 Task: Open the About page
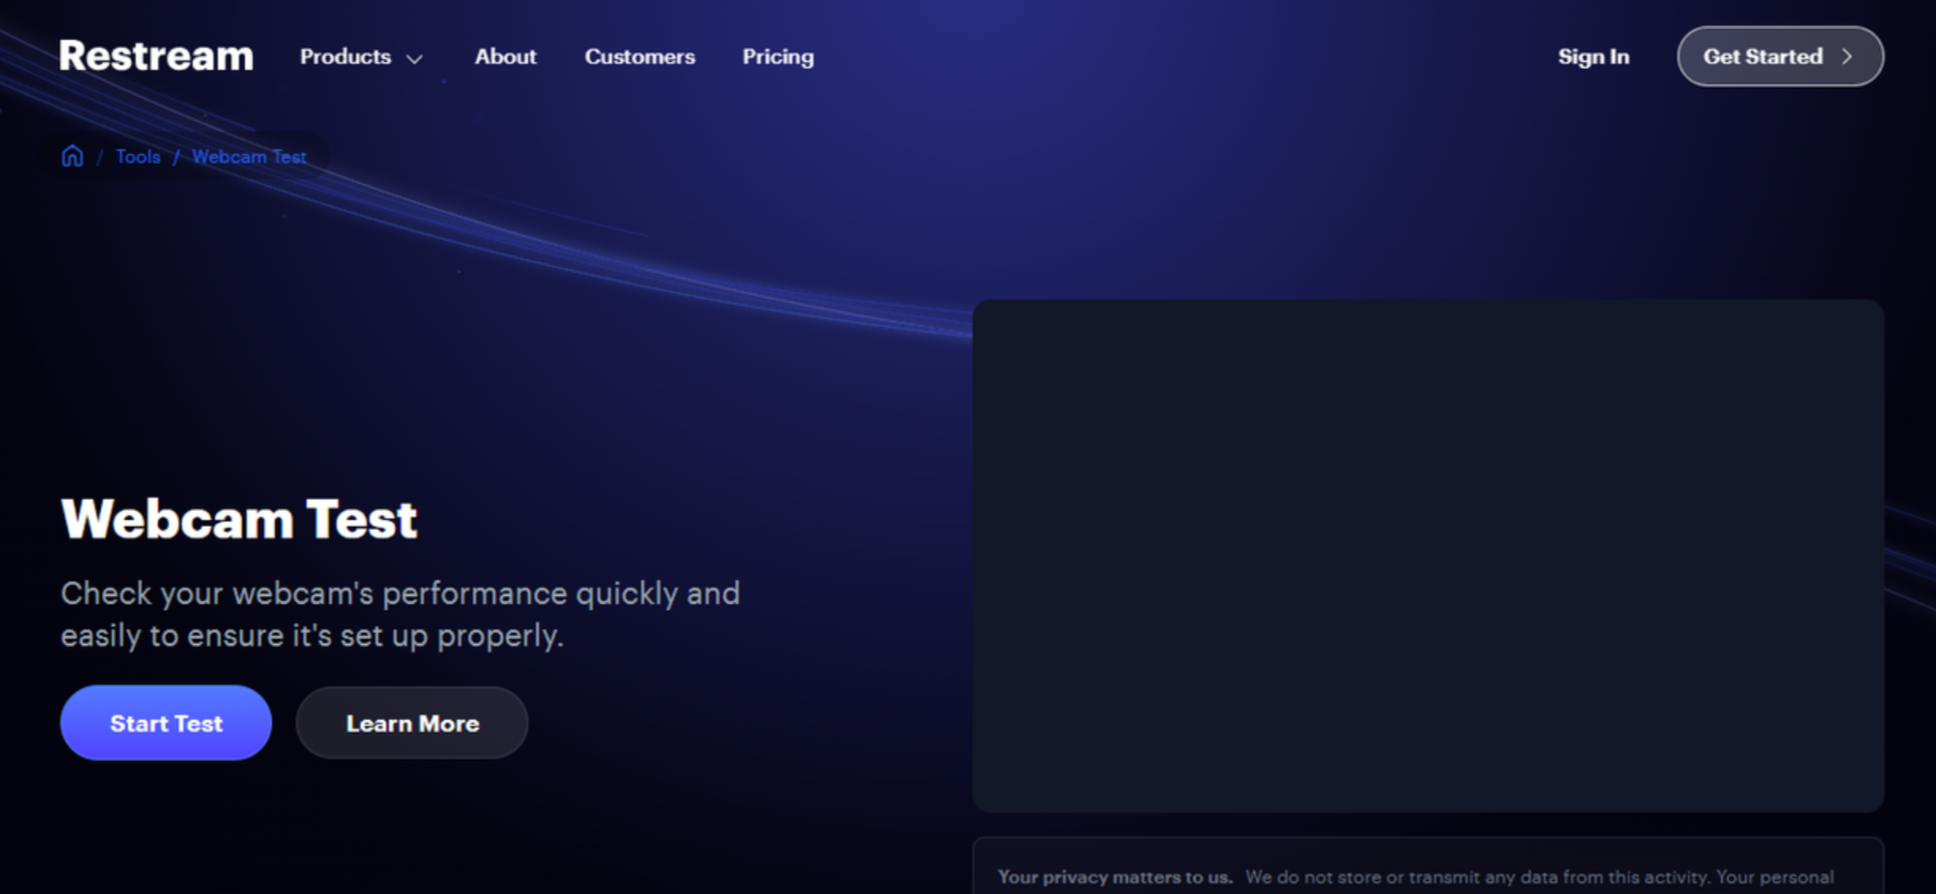pos(505,57)
